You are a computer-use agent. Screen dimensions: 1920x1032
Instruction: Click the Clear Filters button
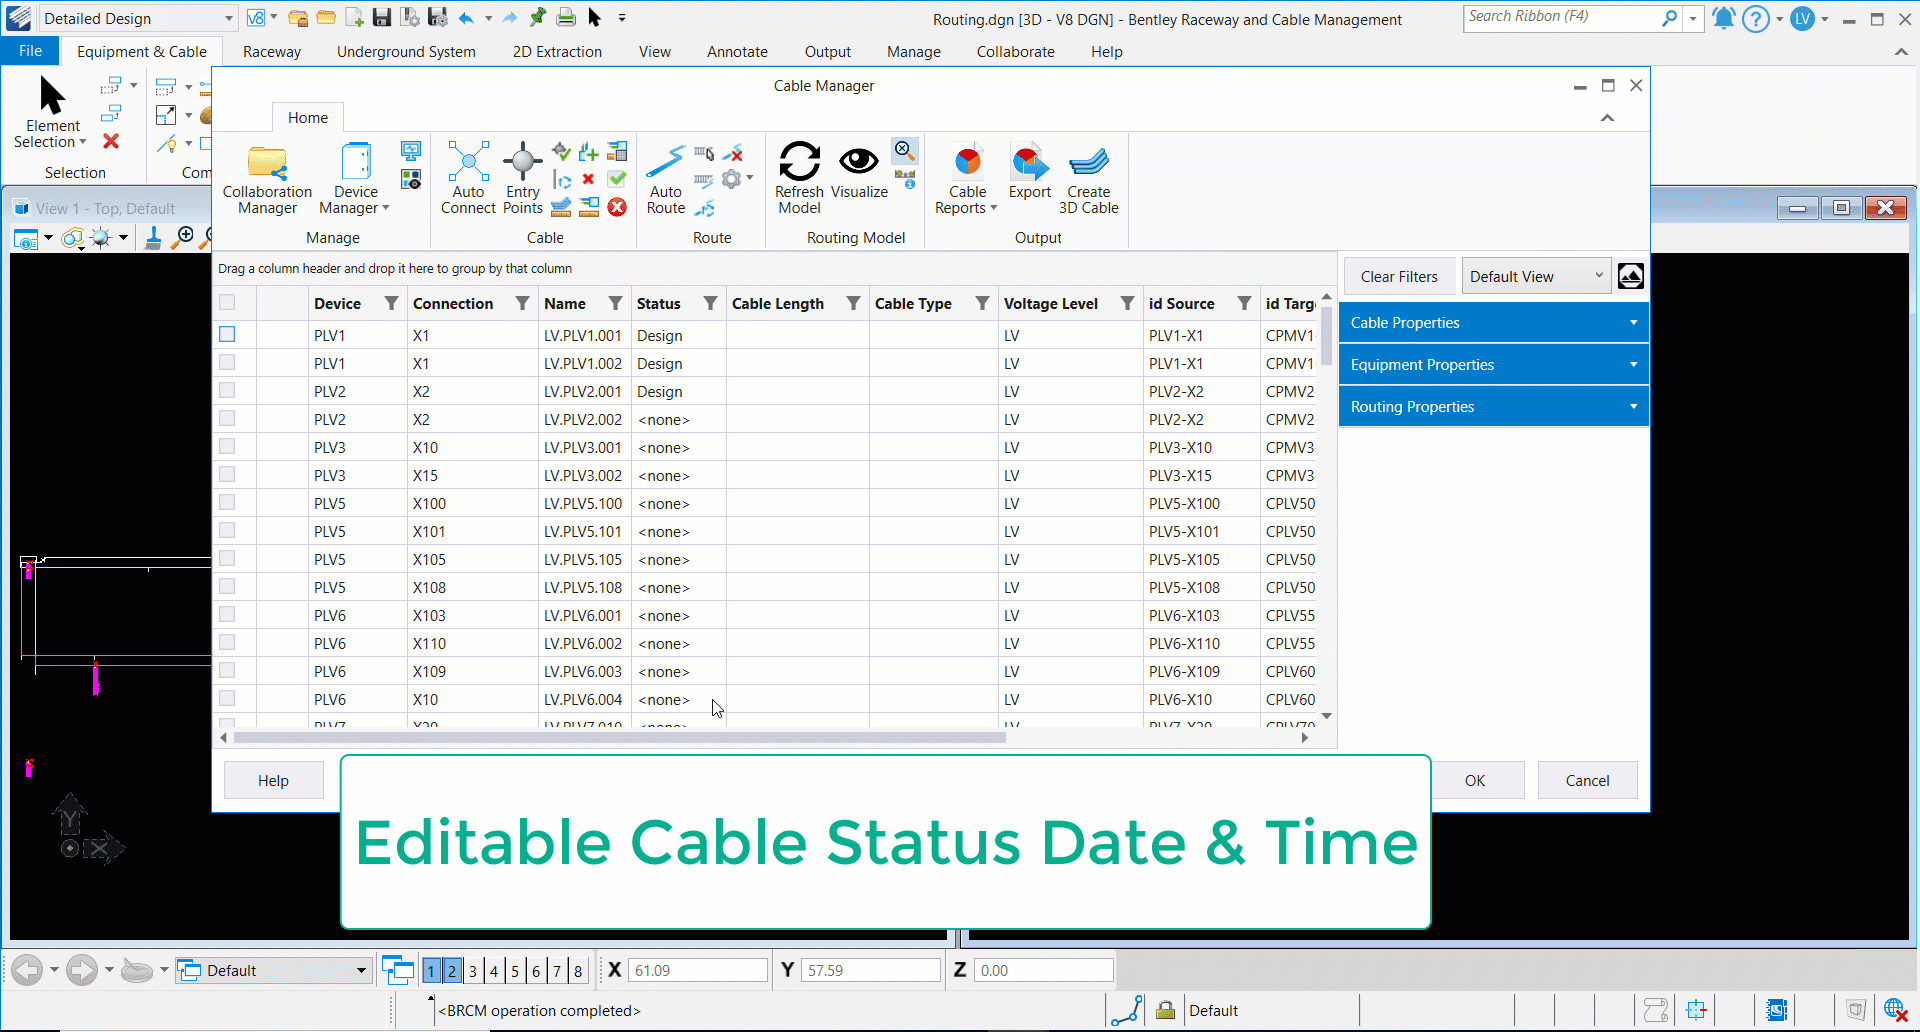pyautogui.click(x=1398, y=277)
